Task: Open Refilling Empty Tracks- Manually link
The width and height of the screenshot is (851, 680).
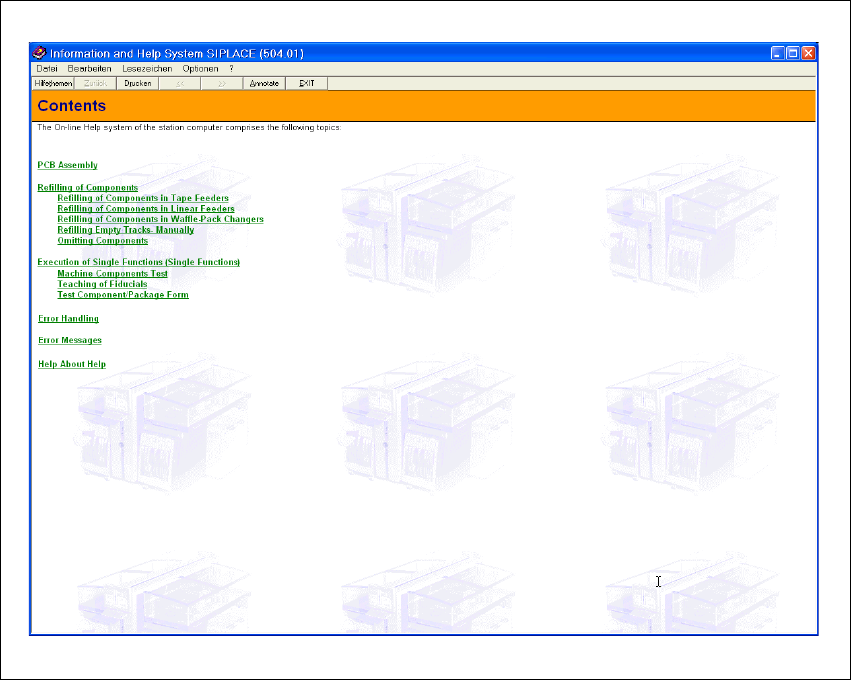Action: pos(125,230)
